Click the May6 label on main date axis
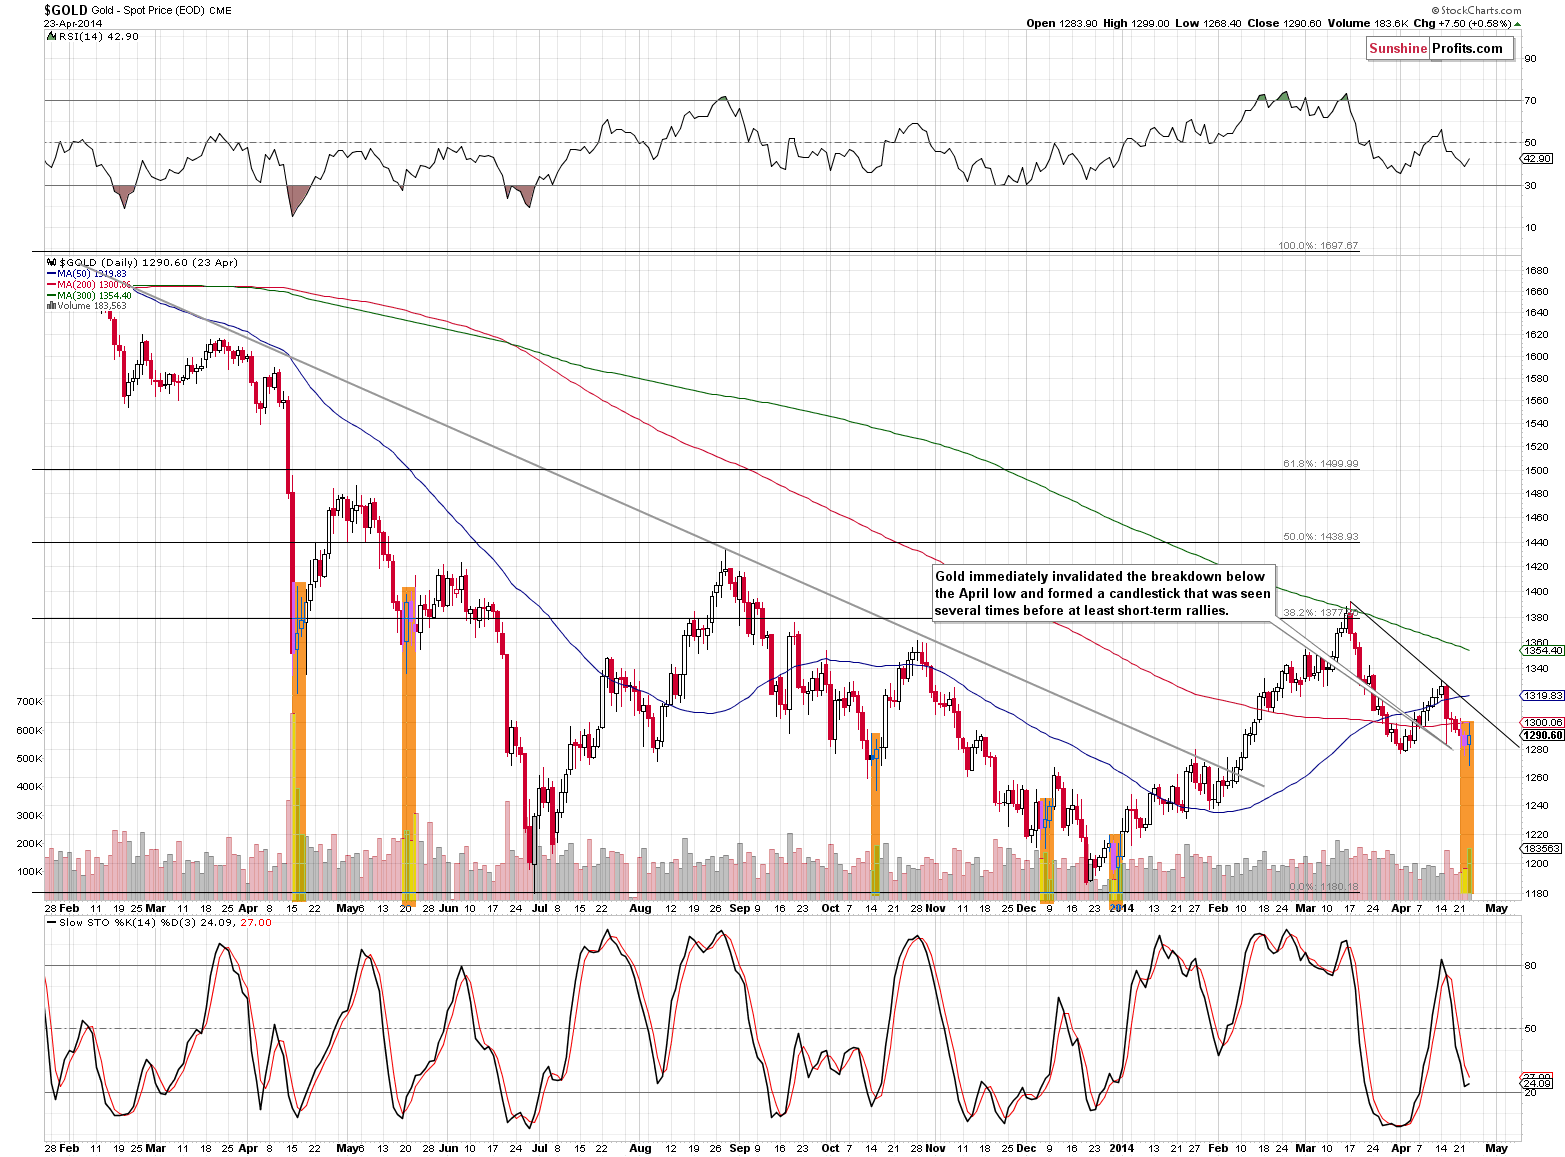The width and height of the screenshot is (1565, 1157). click(350, 908)
